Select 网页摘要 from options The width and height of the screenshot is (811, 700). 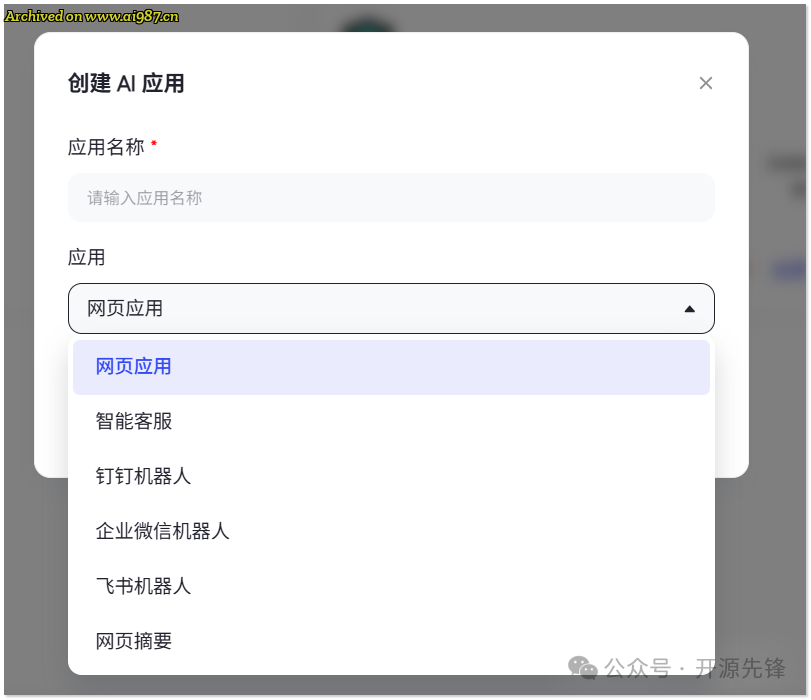click(391, 641)
